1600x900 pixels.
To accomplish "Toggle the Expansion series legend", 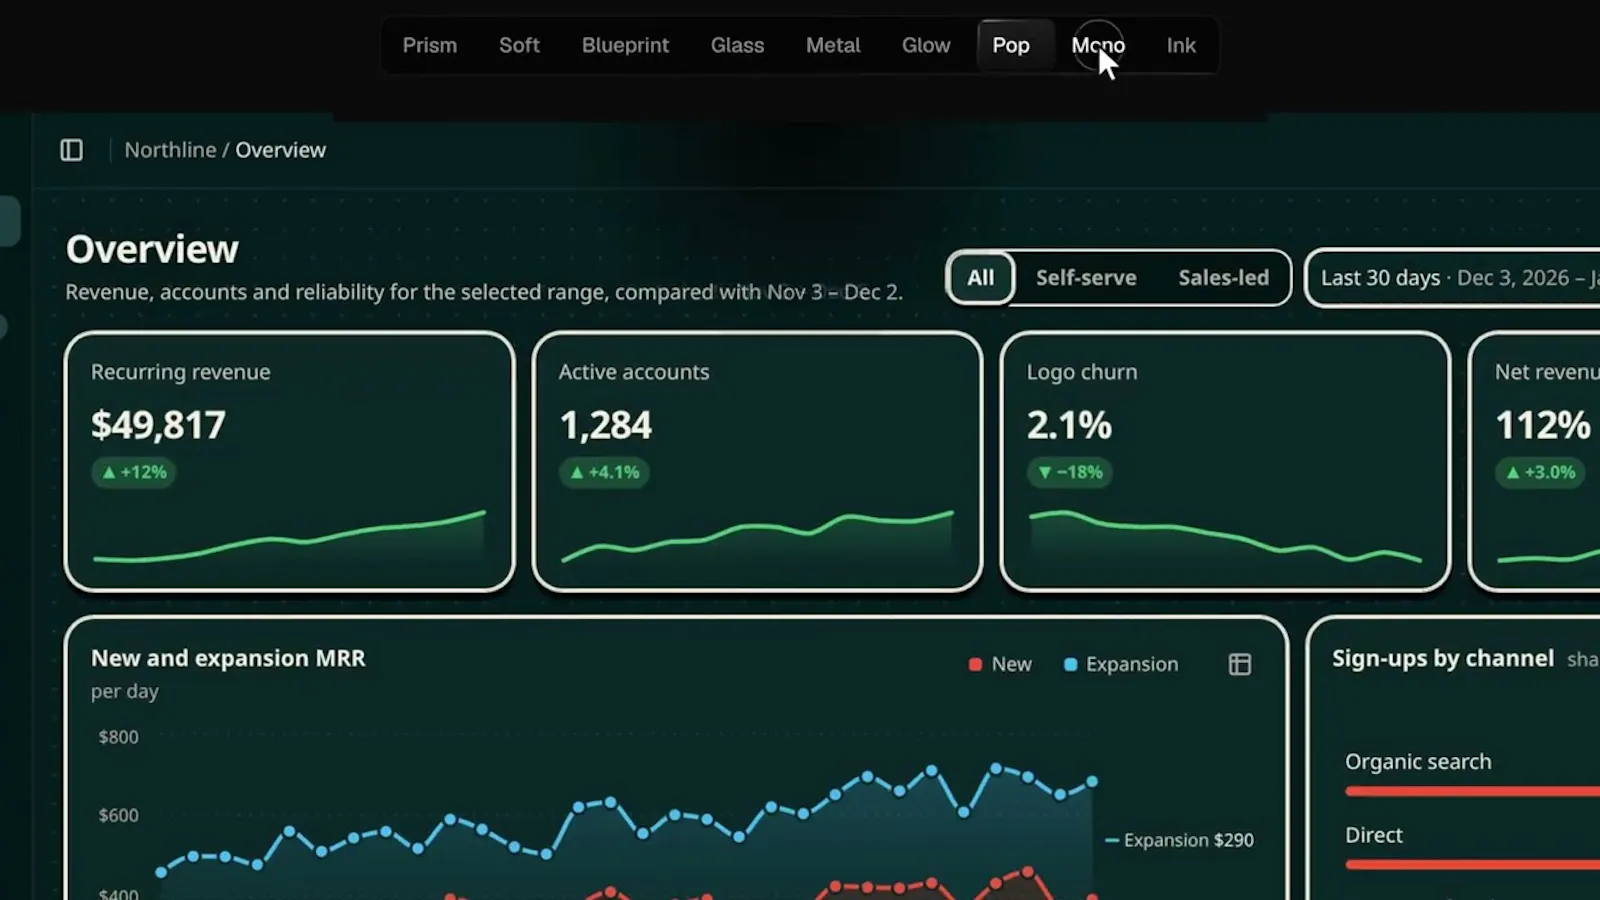I will (1121, 664).
